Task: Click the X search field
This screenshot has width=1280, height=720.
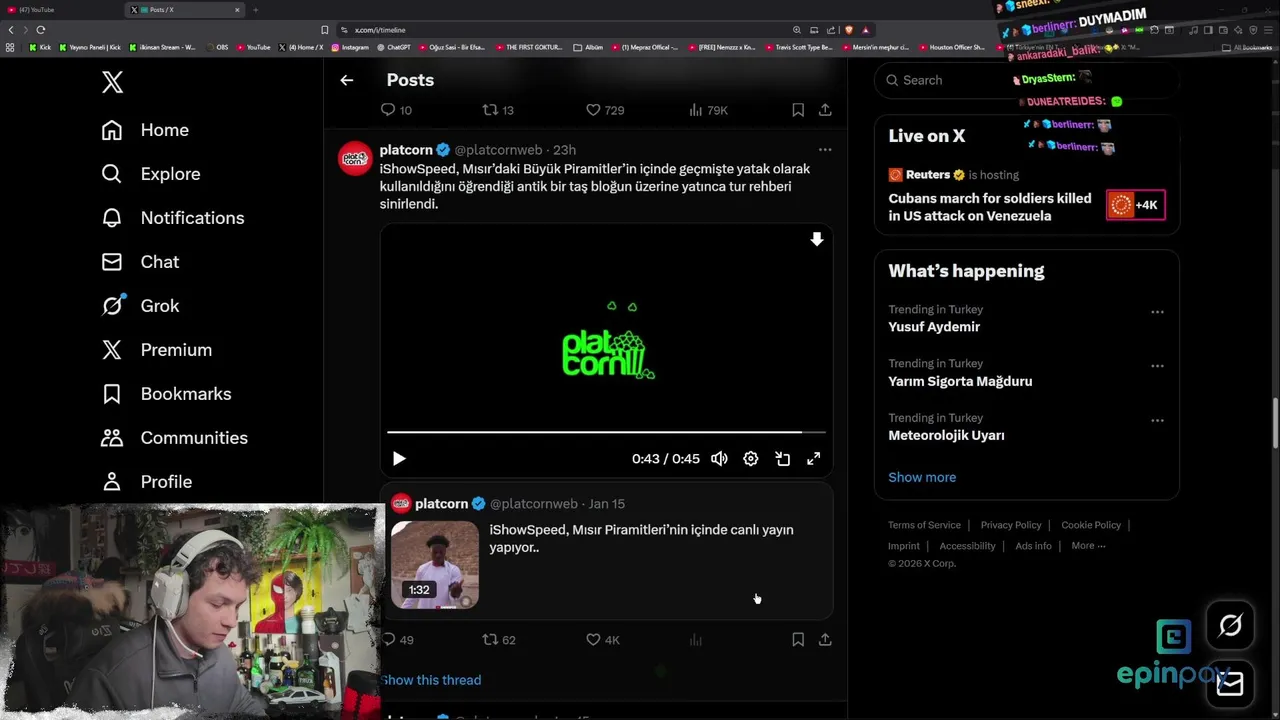Action: [1027, 80]
